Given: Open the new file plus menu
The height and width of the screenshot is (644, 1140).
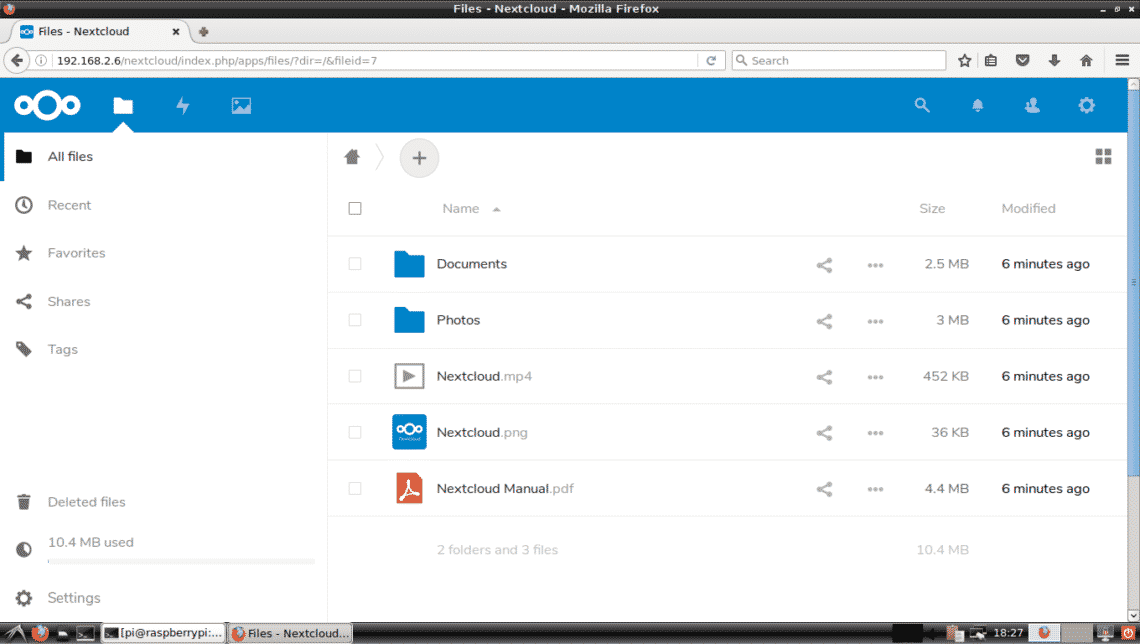Looking at the screenshot, I should point(419,158).
